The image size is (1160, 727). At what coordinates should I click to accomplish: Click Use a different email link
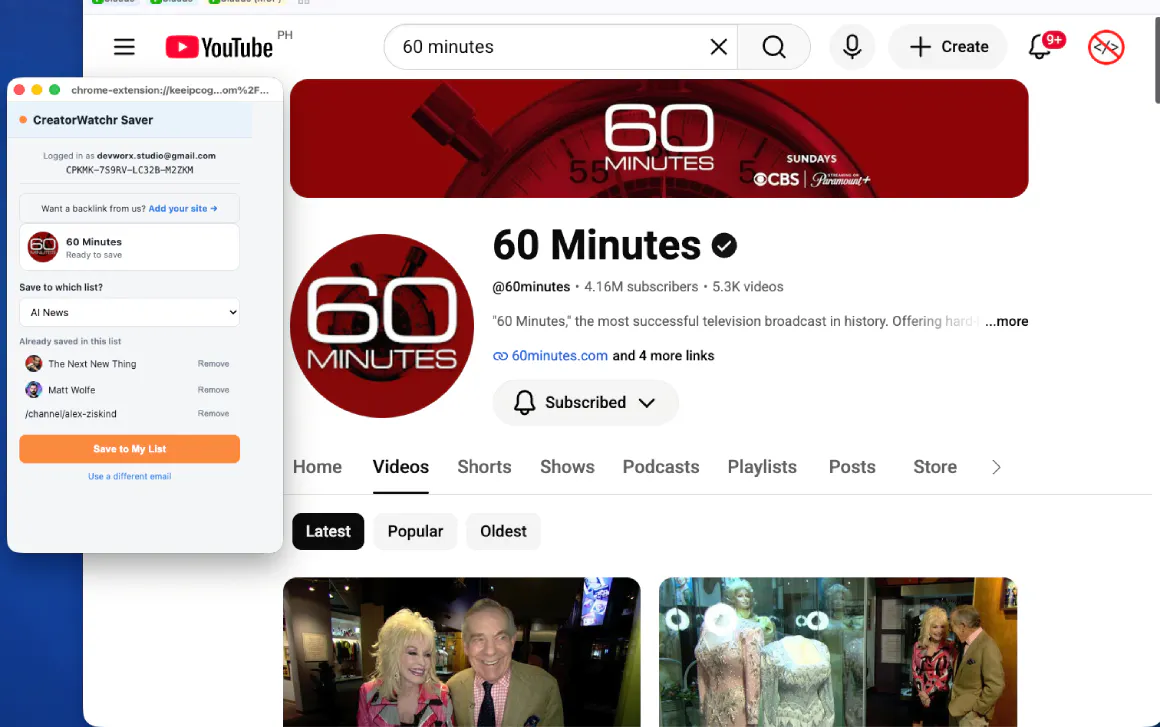coord(129,476)
